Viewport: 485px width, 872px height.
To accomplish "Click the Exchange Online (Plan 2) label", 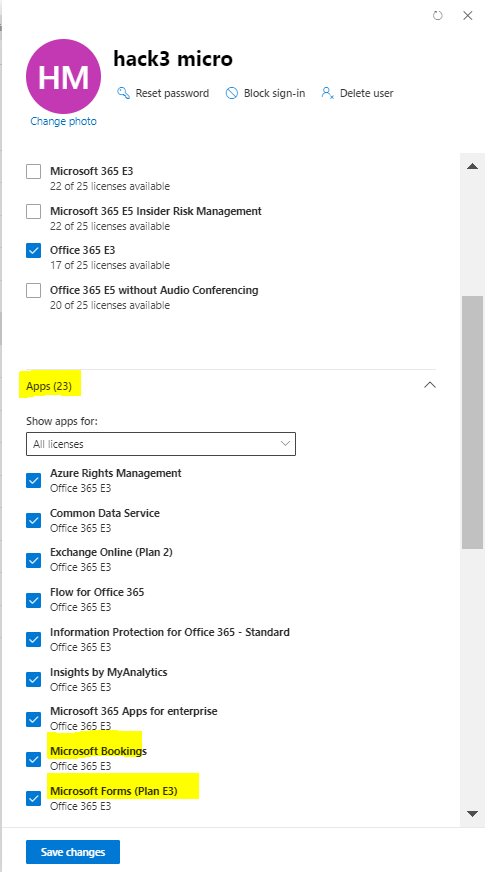I will [x=111, y=552].
